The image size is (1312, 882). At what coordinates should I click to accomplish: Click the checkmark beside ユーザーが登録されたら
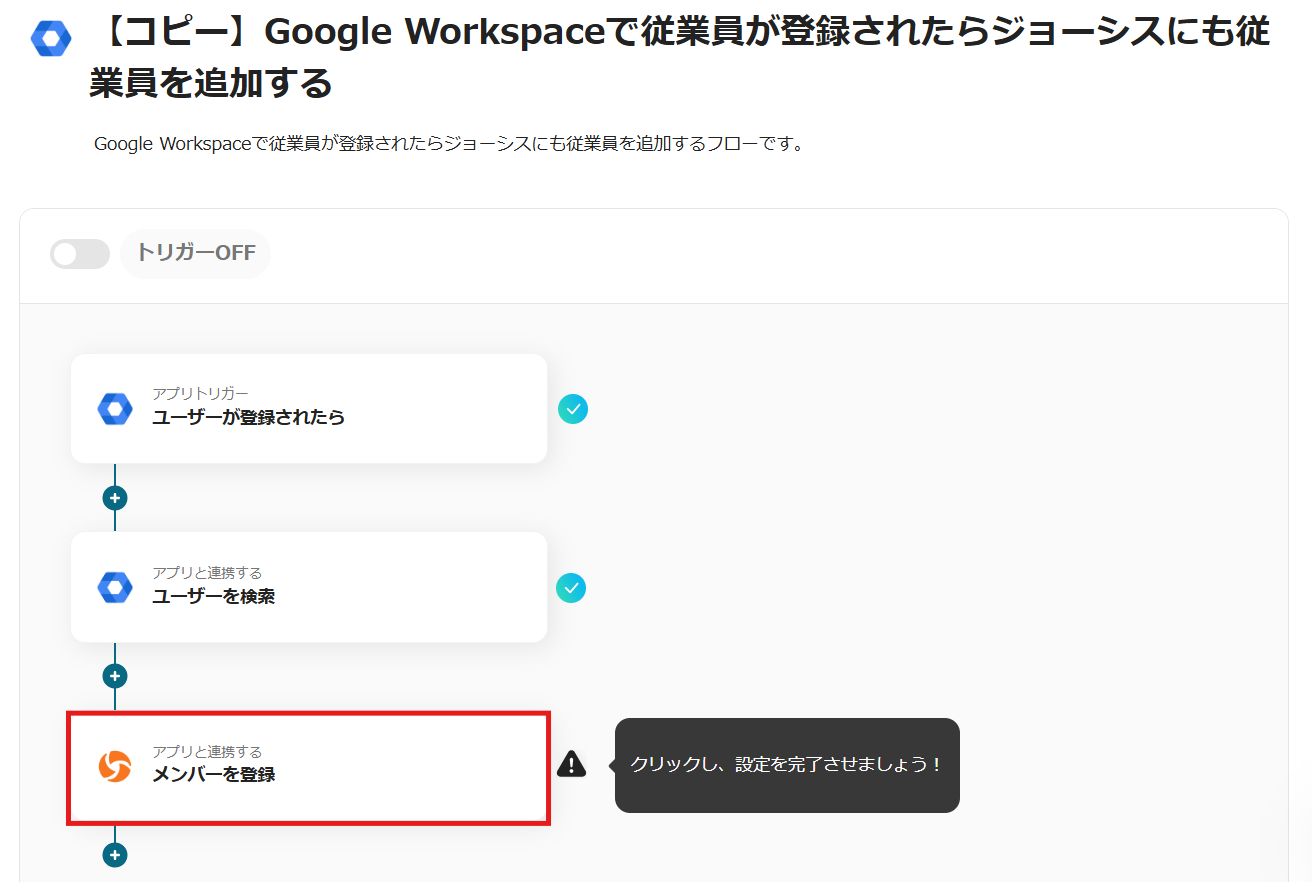[573, 409]
